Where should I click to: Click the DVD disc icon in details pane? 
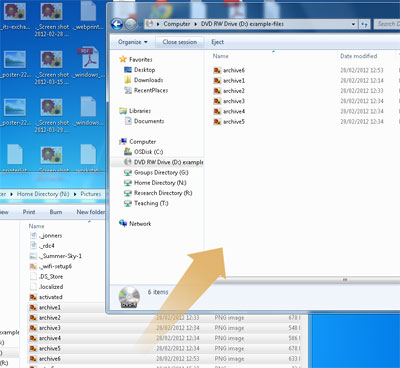click(129, 297)
